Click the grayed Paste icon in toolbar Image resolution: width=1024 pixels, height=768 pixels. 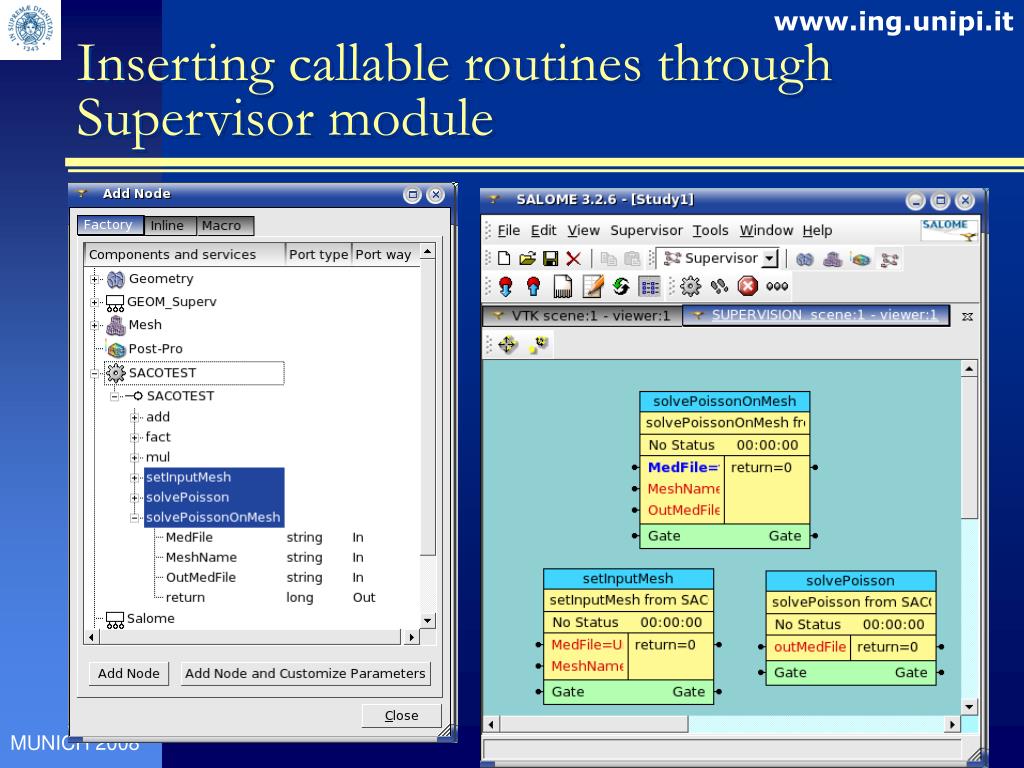point(632,259)
